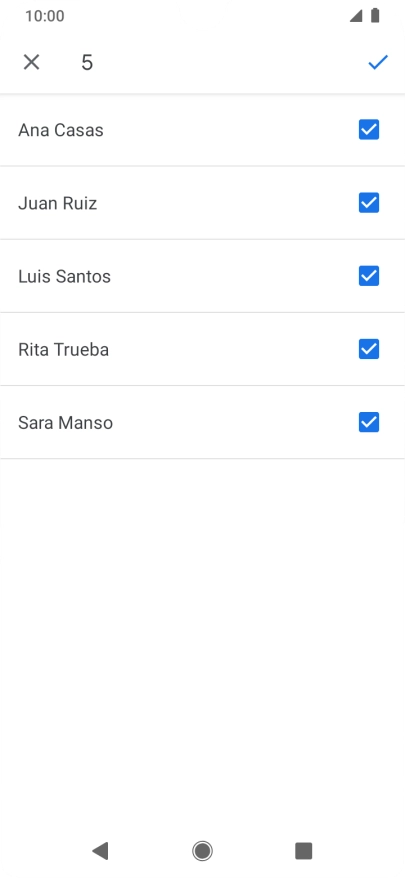Viewport: 405px width, 878px height.
Task: Uncheck the Juan Ruiz checkbox
Action: 369,203
